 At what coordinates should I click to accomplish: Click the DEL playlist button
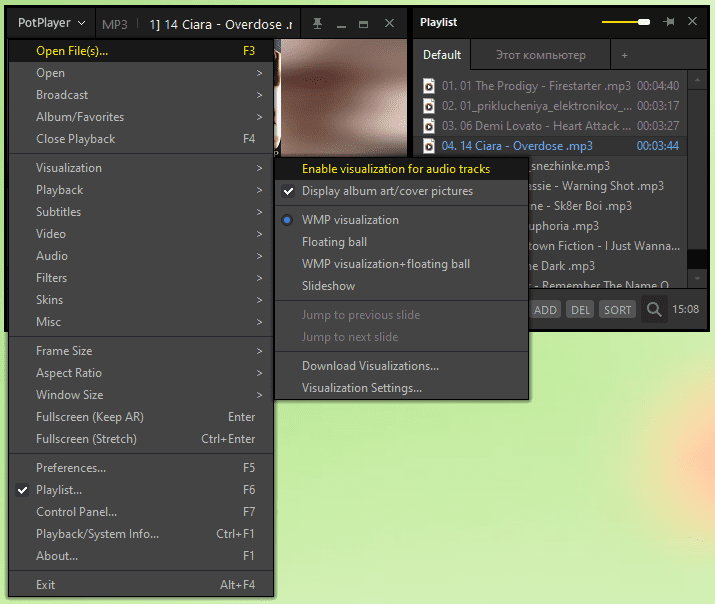580,310
